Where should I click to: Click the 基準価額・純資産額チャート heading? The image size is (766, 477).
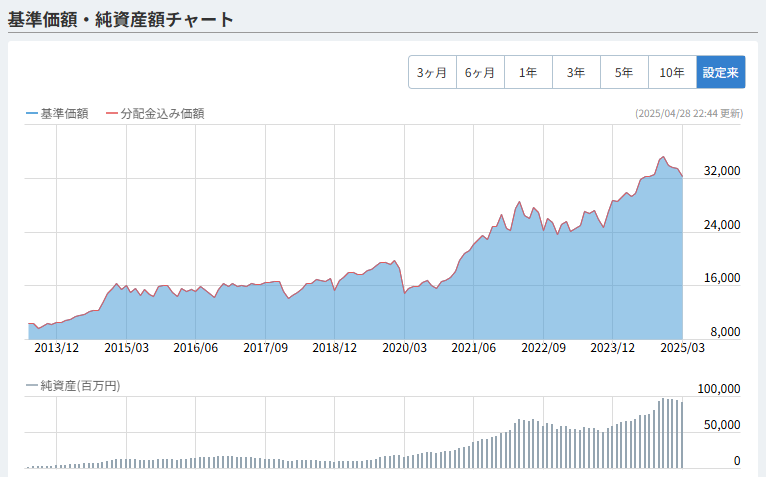[x=121, y=20]
